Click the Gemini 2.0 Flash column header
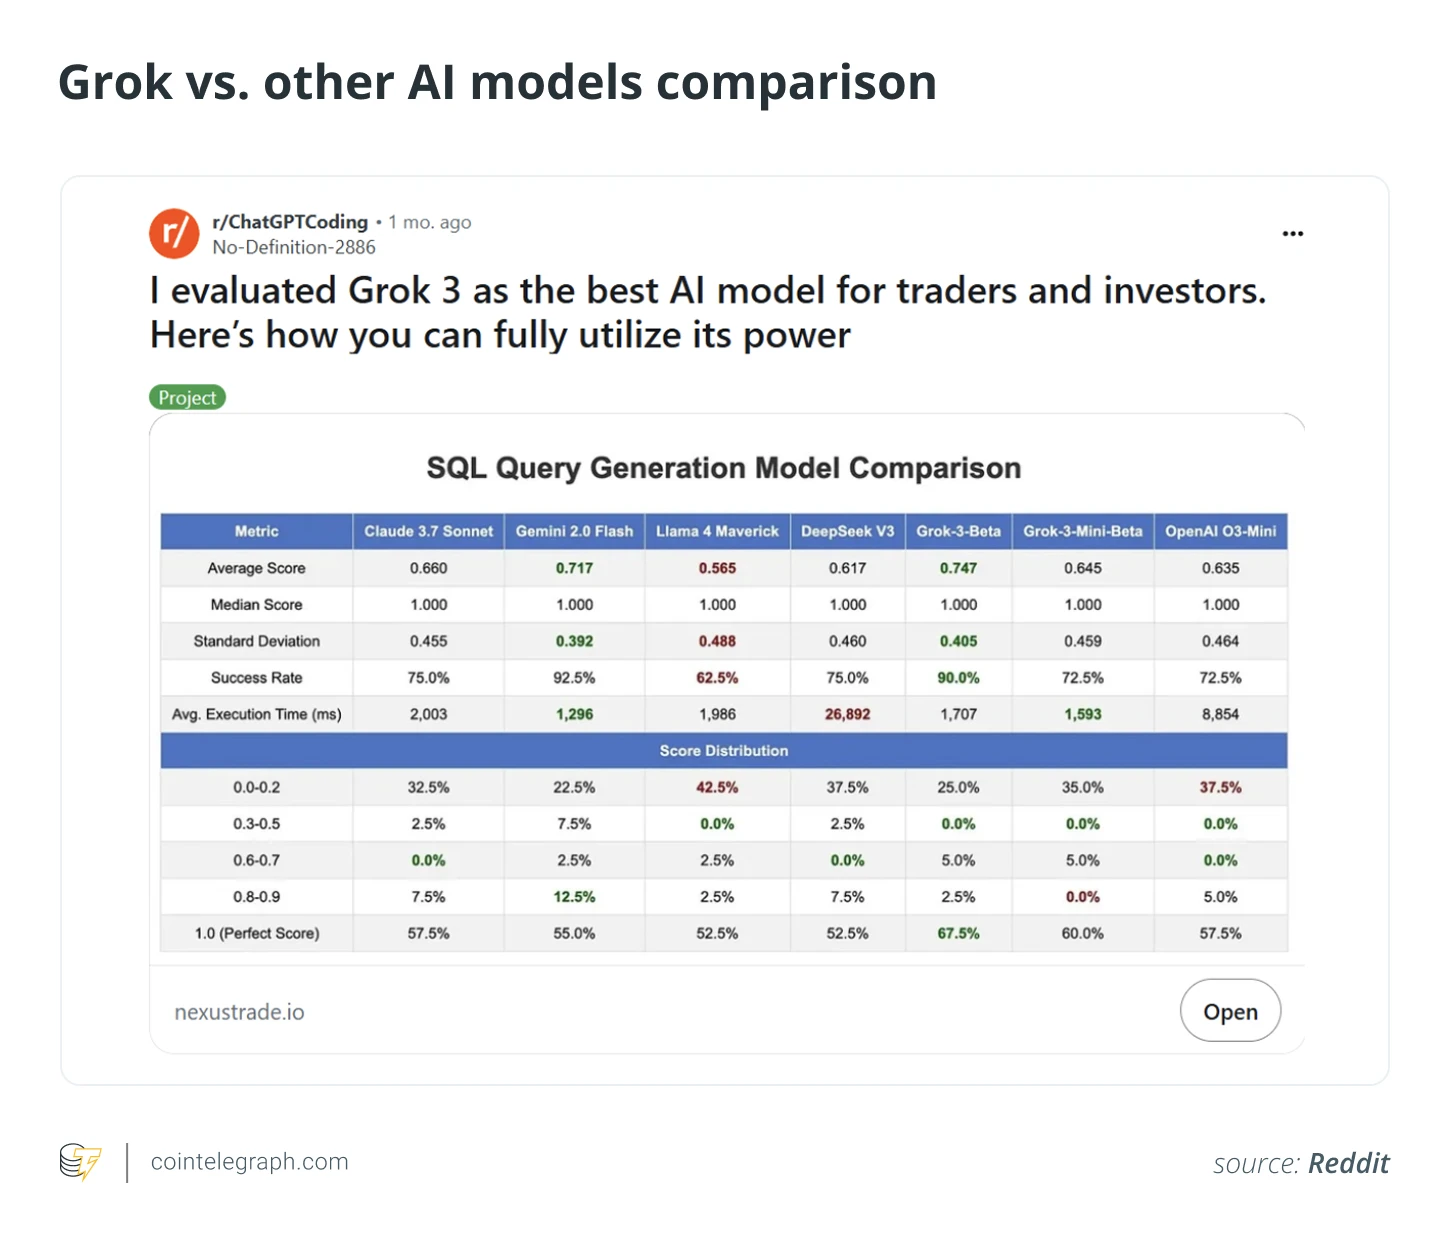Image resolution: width=1450 pixels, height=1243 pixels. (x=573, y=531)
